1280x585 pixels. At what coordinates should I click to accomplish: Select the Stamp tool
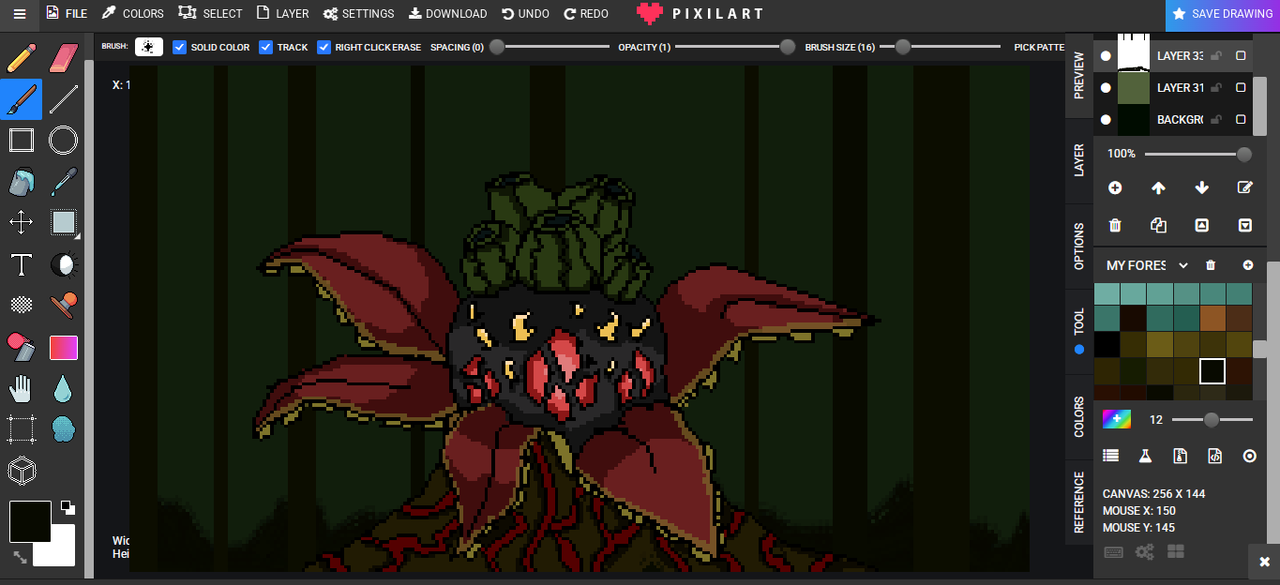pos(63,305)
